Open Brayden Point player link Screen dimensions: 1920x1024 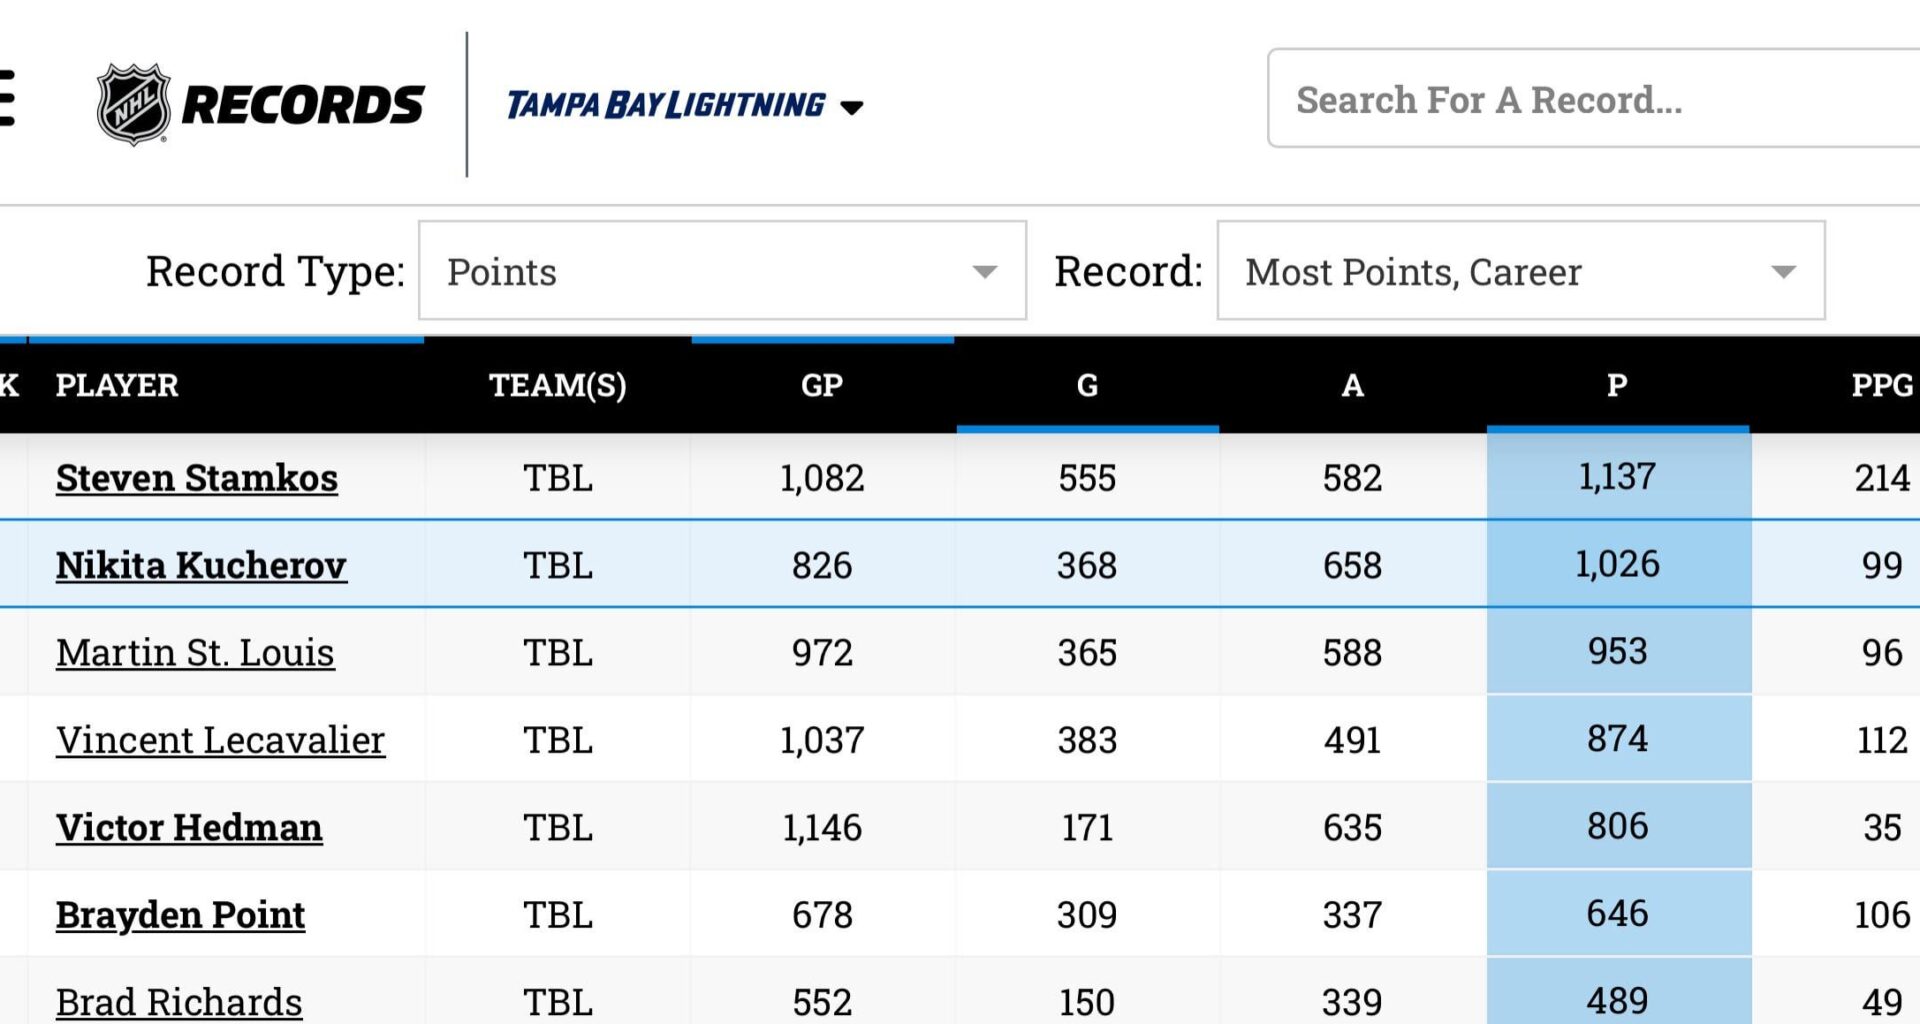180,915
